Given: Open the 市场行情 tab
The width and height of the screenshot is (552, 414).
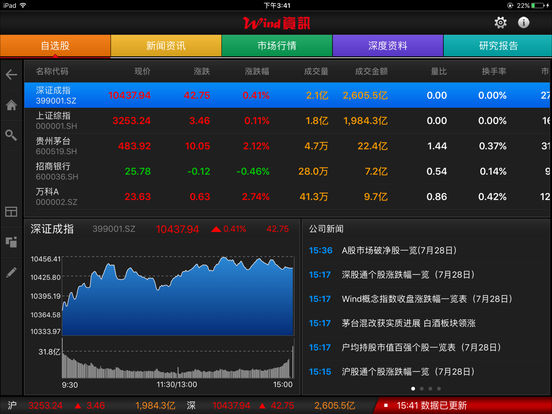Looking at the screenshot, I should pyautogui.click(x=277, y=45).
